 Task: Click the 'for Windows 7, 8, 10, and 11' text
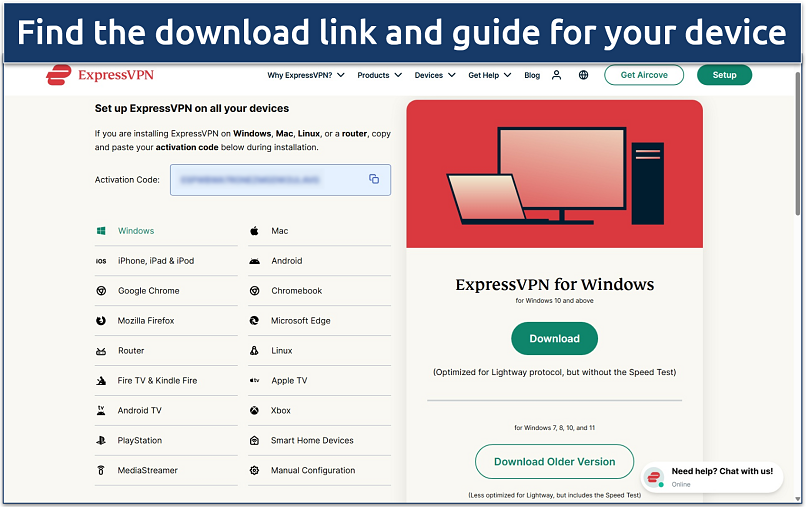[x=555, y=428]
